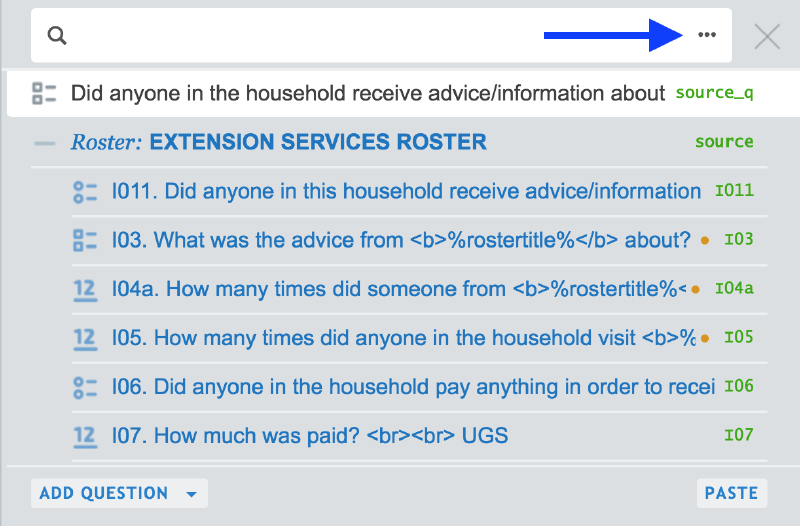Close the search panel with the X
800x526 pixels.
pyautogui.click(x=767, y=37)
